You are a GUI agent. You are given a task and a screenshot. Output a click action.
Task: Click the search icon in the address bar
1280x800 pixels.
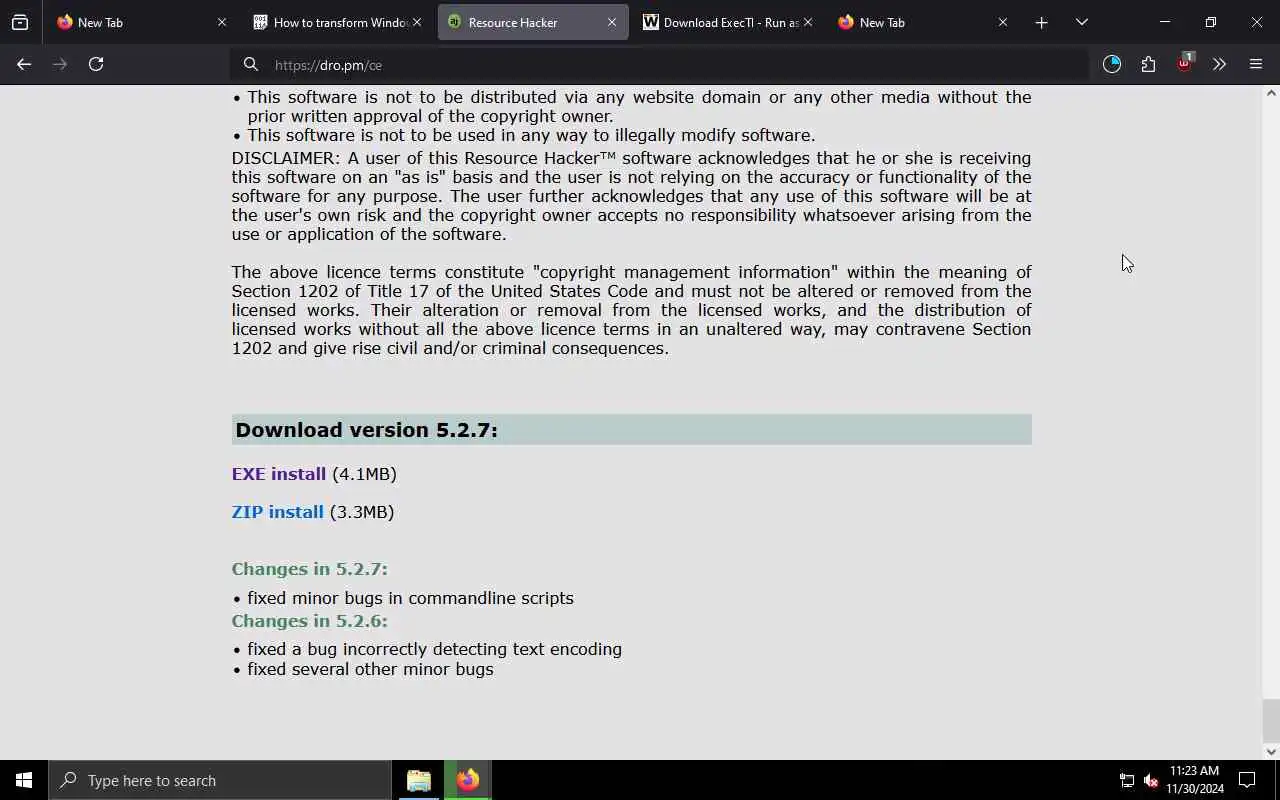click(251, 64)
